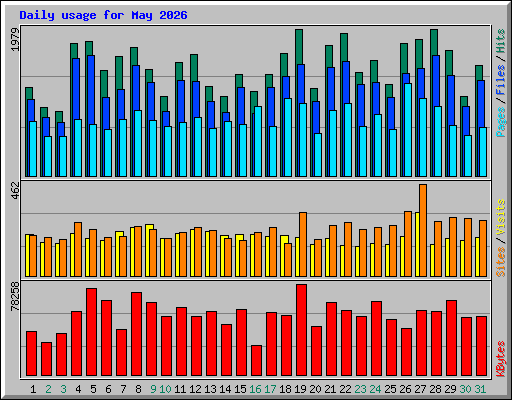Select day label 14 on the axis
This screenshot has height=400, width=512.
[x=225, y=389]
